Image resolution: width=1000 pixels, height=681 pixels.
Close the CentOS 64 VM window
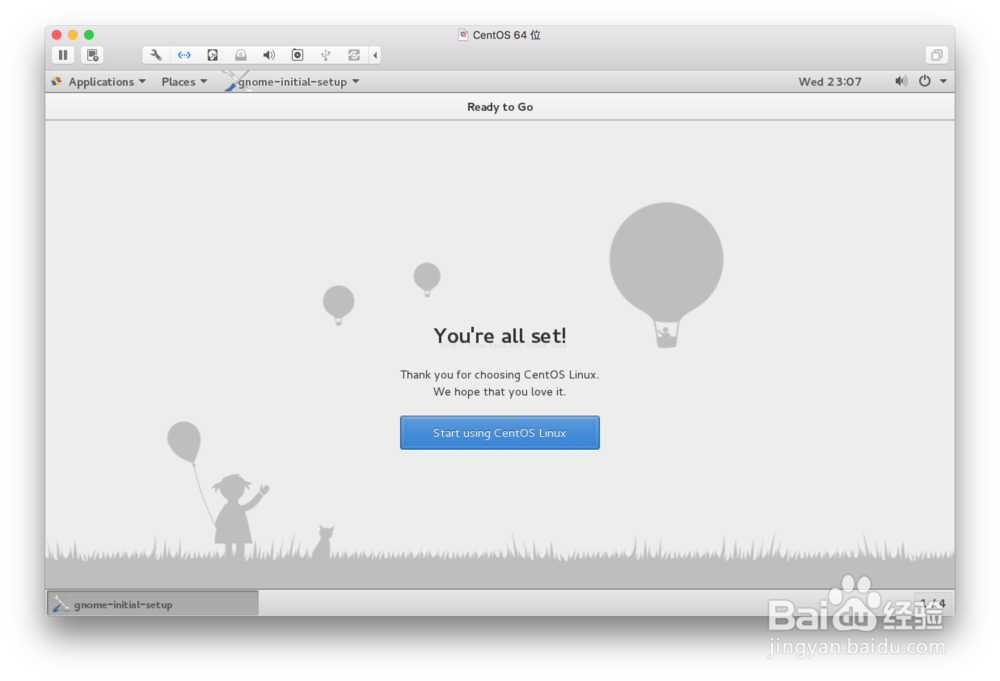point(57,34)
